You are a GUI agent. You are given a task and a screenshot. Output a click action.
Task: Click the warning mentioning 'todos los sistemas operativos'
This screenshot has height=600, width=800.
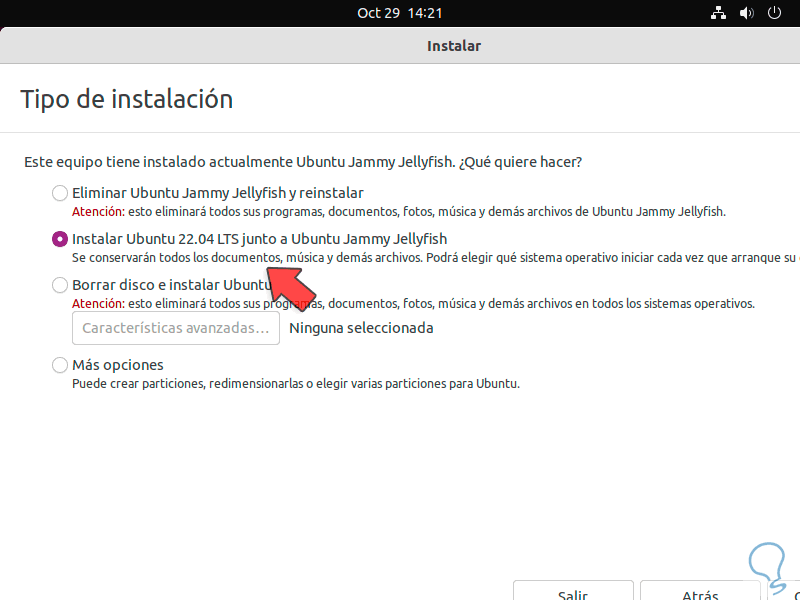click(x=413, y=304)
